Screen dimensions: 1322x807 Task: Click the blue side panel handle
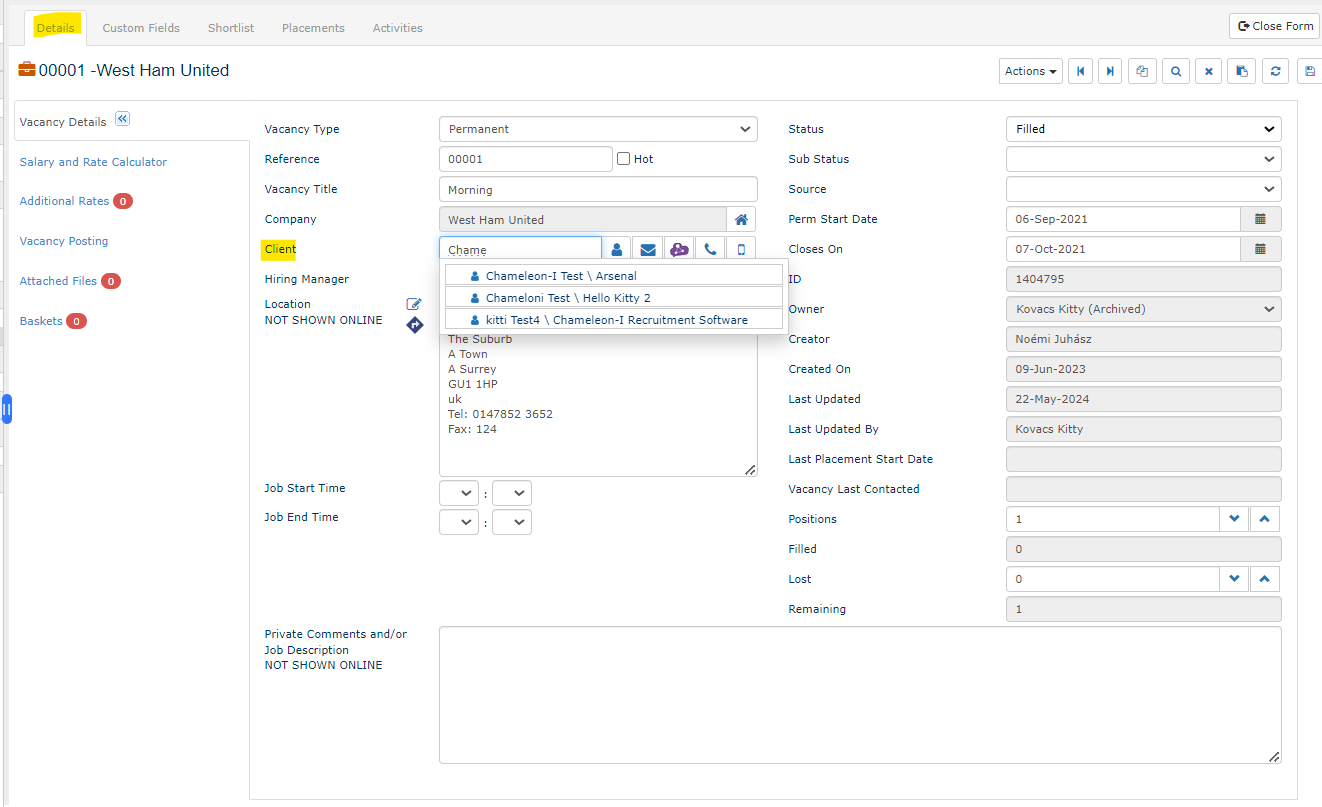6,409
